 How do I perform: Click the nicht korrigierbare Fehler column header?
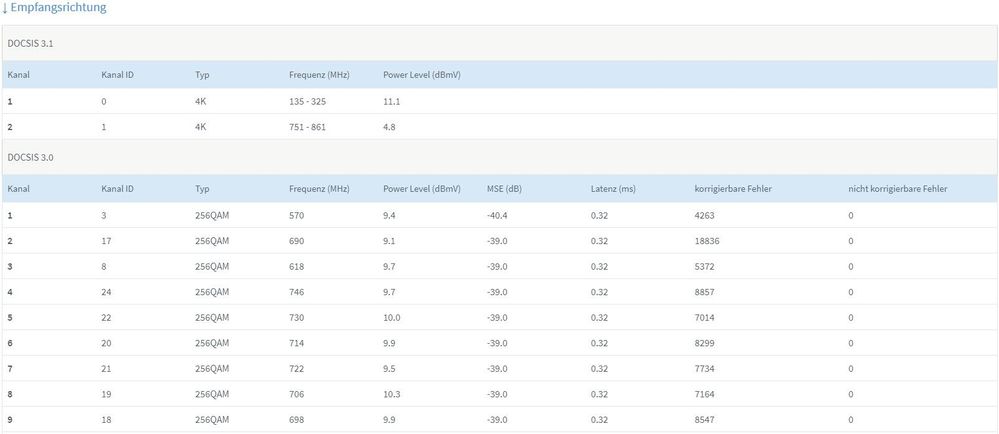coord(897,189)
